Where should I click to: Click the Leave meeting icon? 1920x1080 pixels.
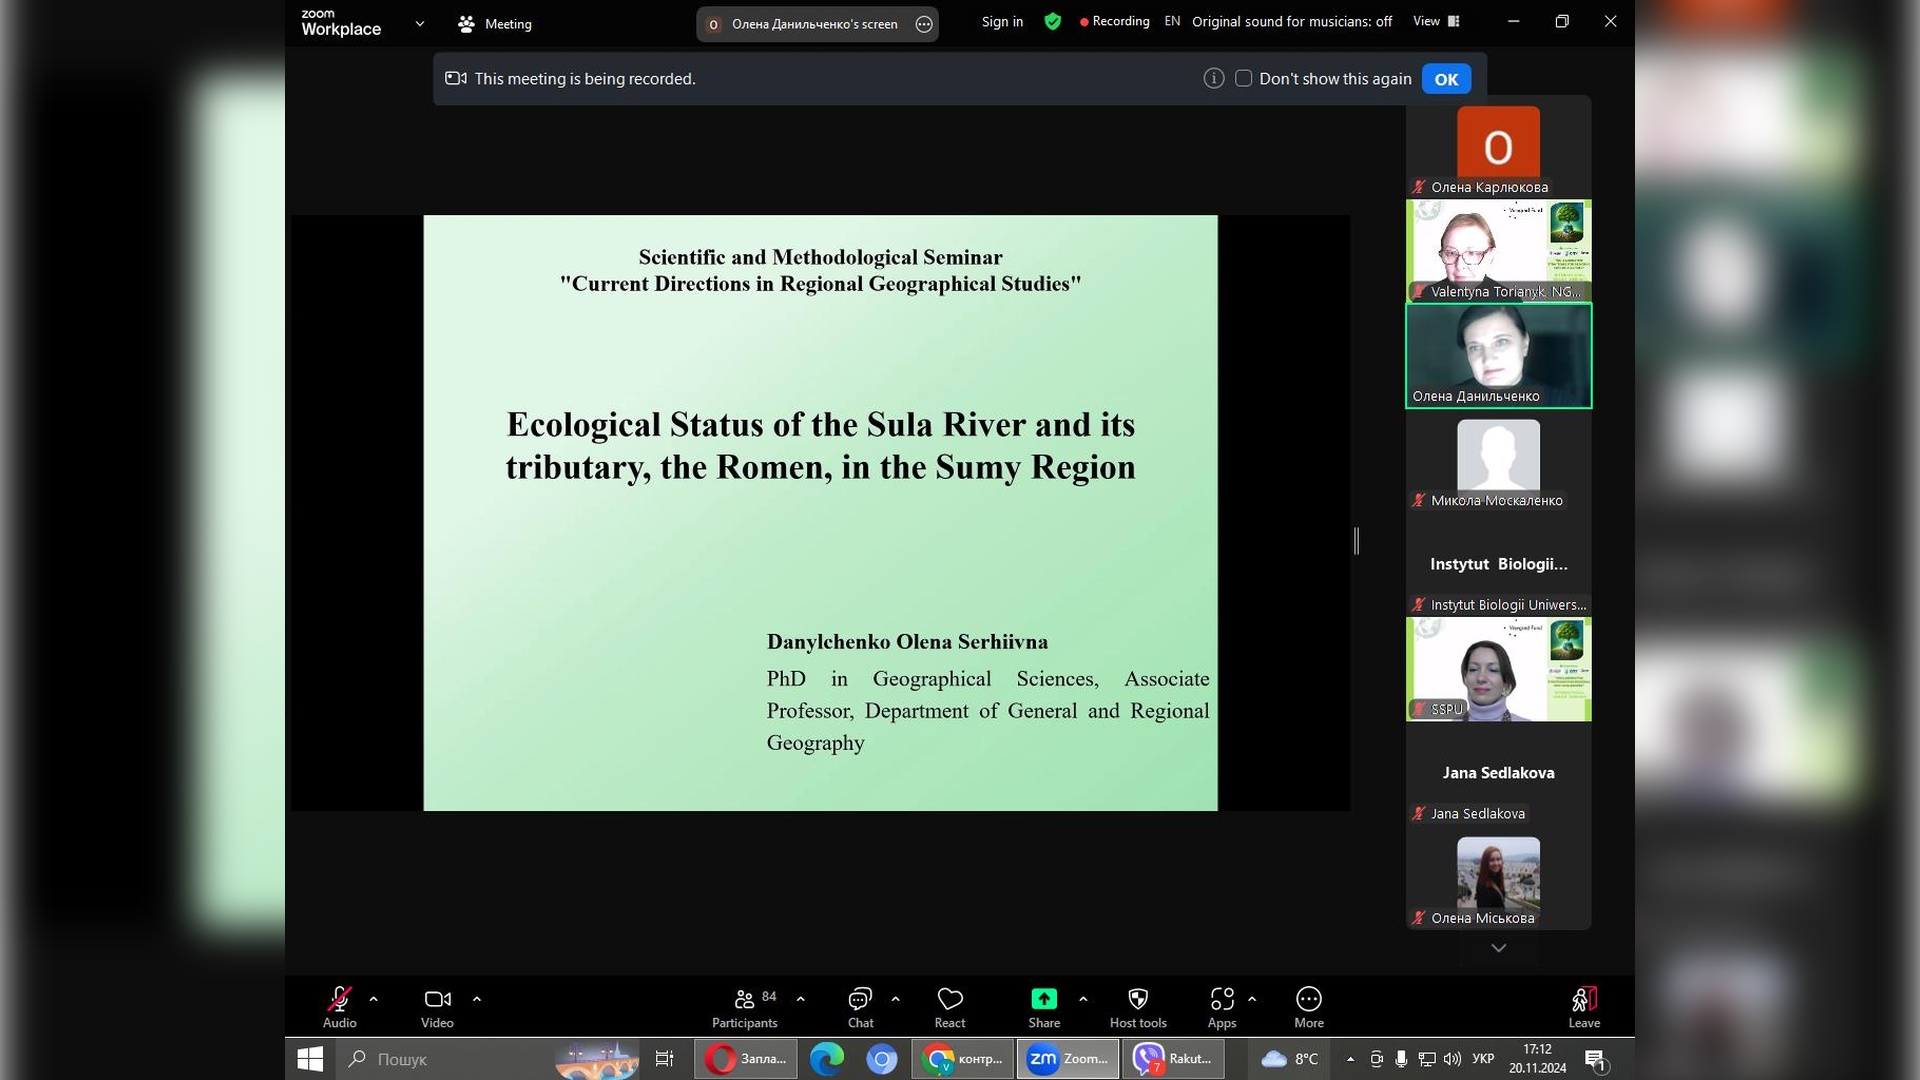coord(1583,999)
